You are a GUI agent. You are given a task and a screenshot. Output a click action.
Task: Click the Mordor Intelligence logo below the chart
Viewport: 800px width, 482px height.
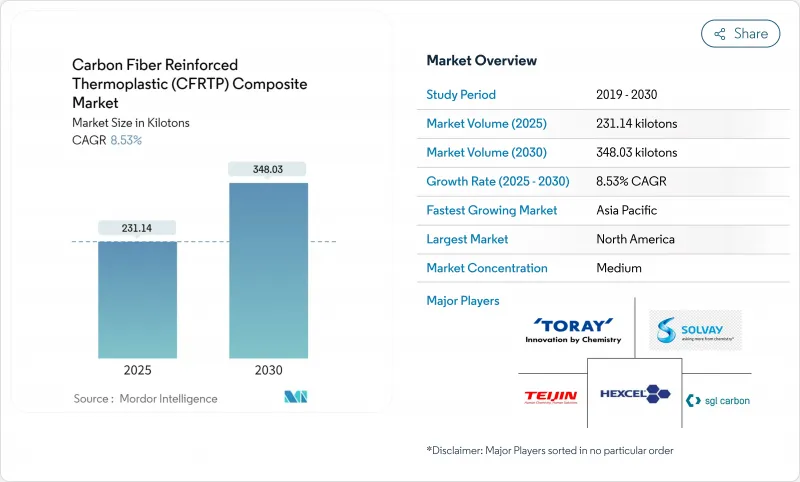coord(295,398)
